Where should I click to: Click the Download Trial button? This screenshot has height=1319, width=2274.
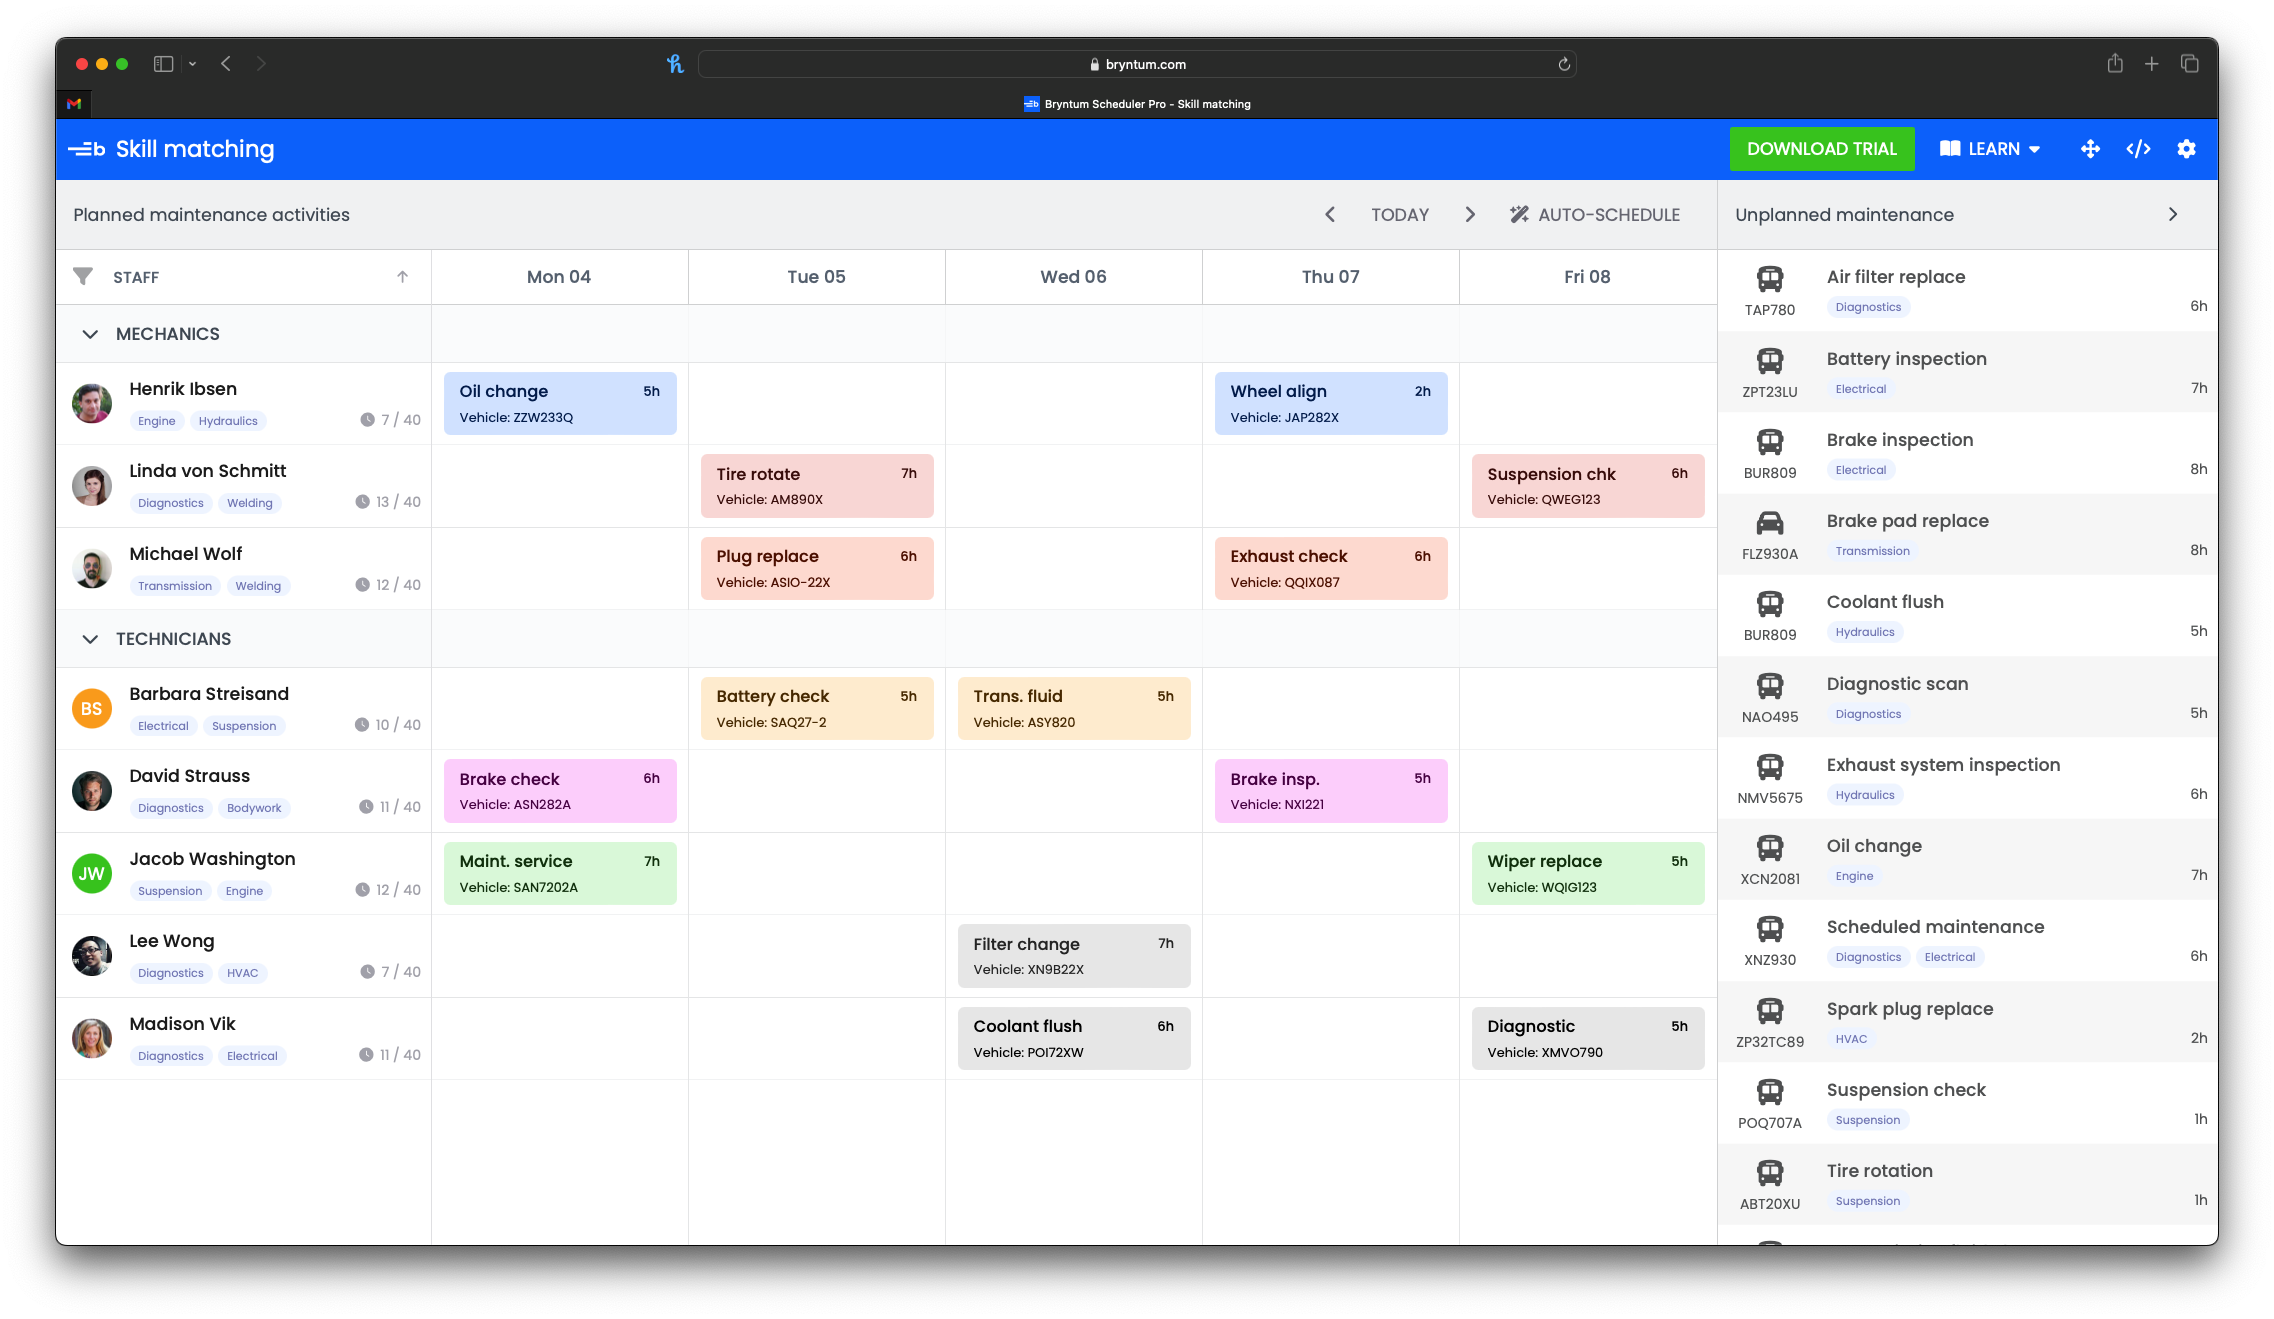tap(1821, 149)
